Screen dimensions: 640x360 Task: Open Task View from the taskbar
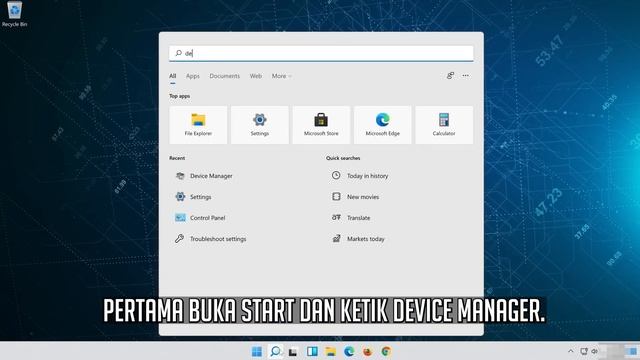(293, 352)
